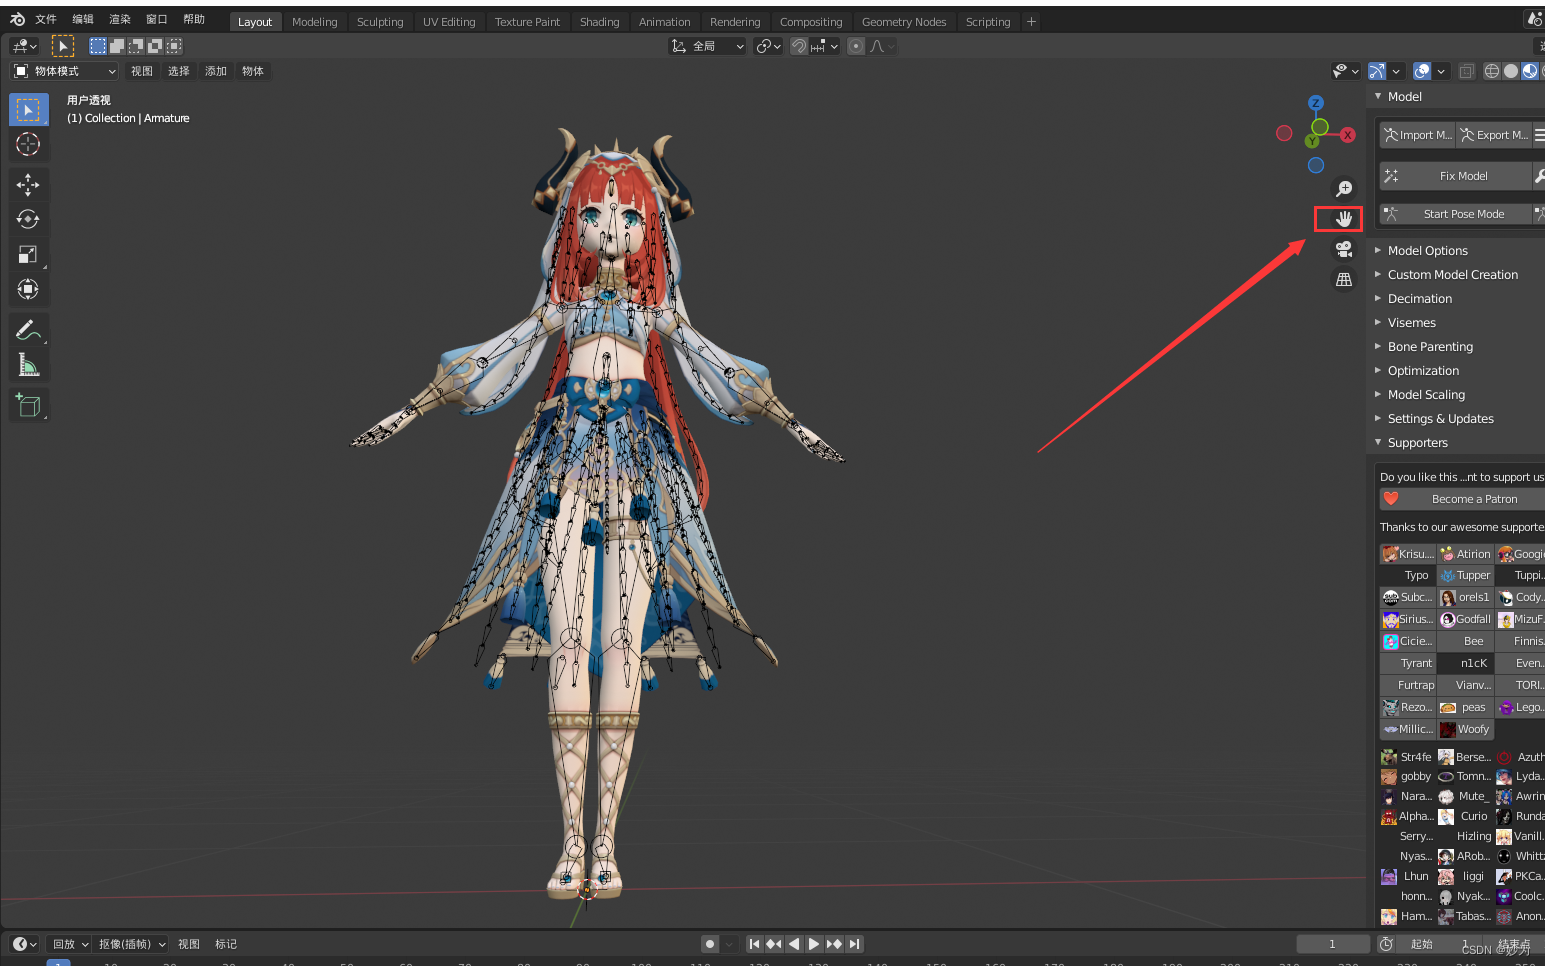
Task: Toggle X-ray mode
Action: (x=1466, y=71)
